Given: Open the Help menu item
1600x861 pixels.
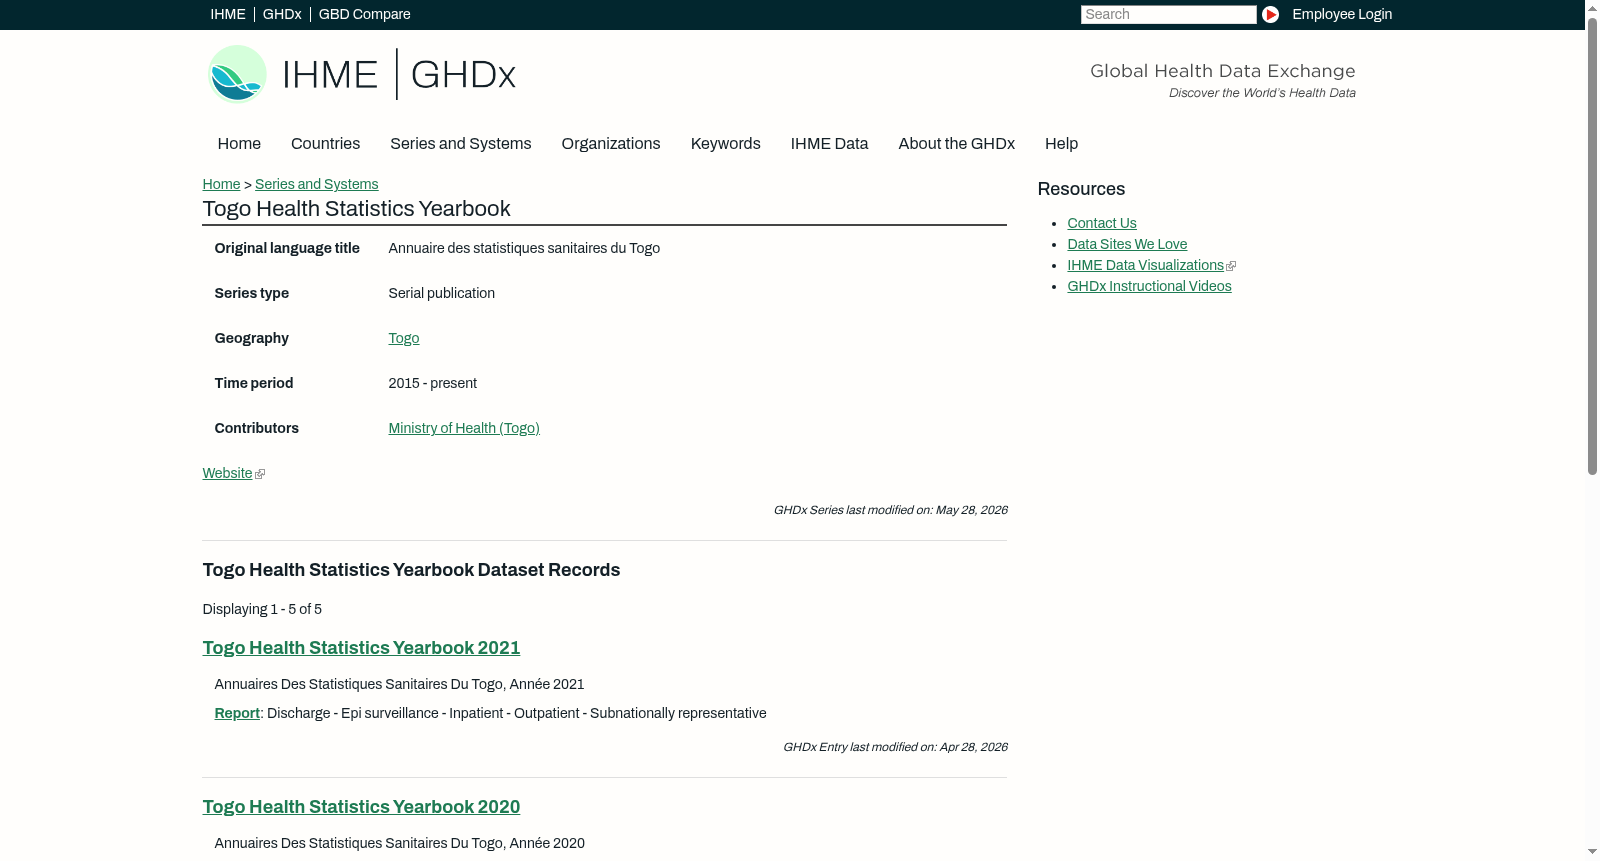Looking at the screenshot, I should [1061, 144].
